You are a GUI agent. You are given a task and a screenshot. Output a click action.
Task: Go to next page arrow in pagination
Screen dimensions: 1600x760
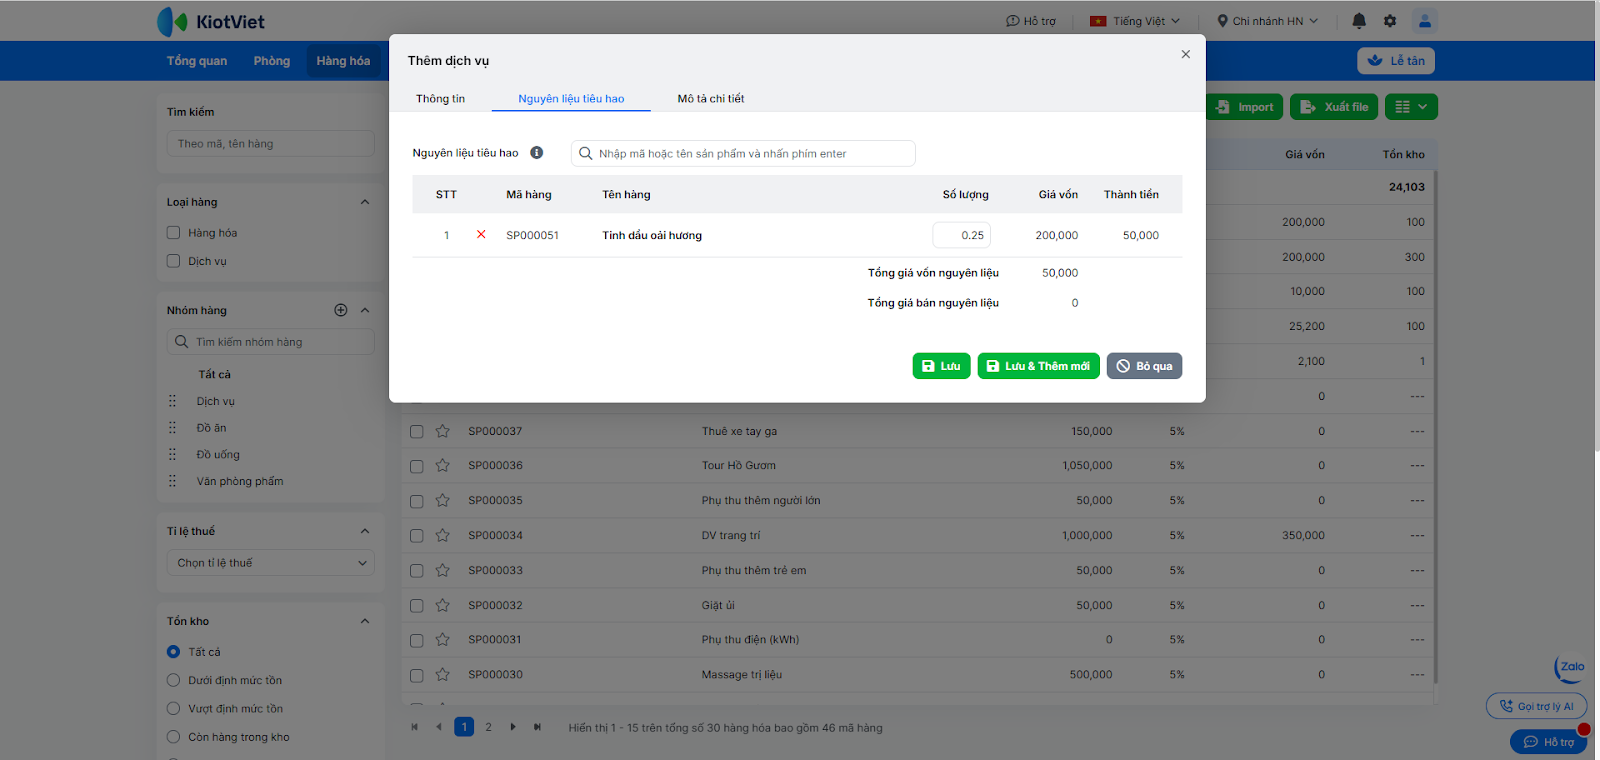click(x=513, y=727)
